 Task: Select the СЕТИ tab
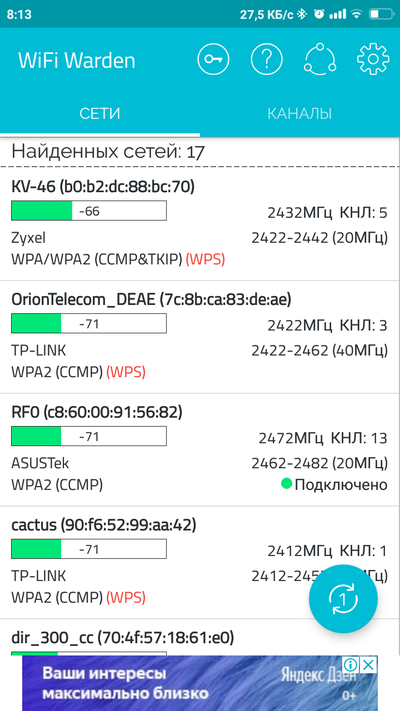pos(100,113)
